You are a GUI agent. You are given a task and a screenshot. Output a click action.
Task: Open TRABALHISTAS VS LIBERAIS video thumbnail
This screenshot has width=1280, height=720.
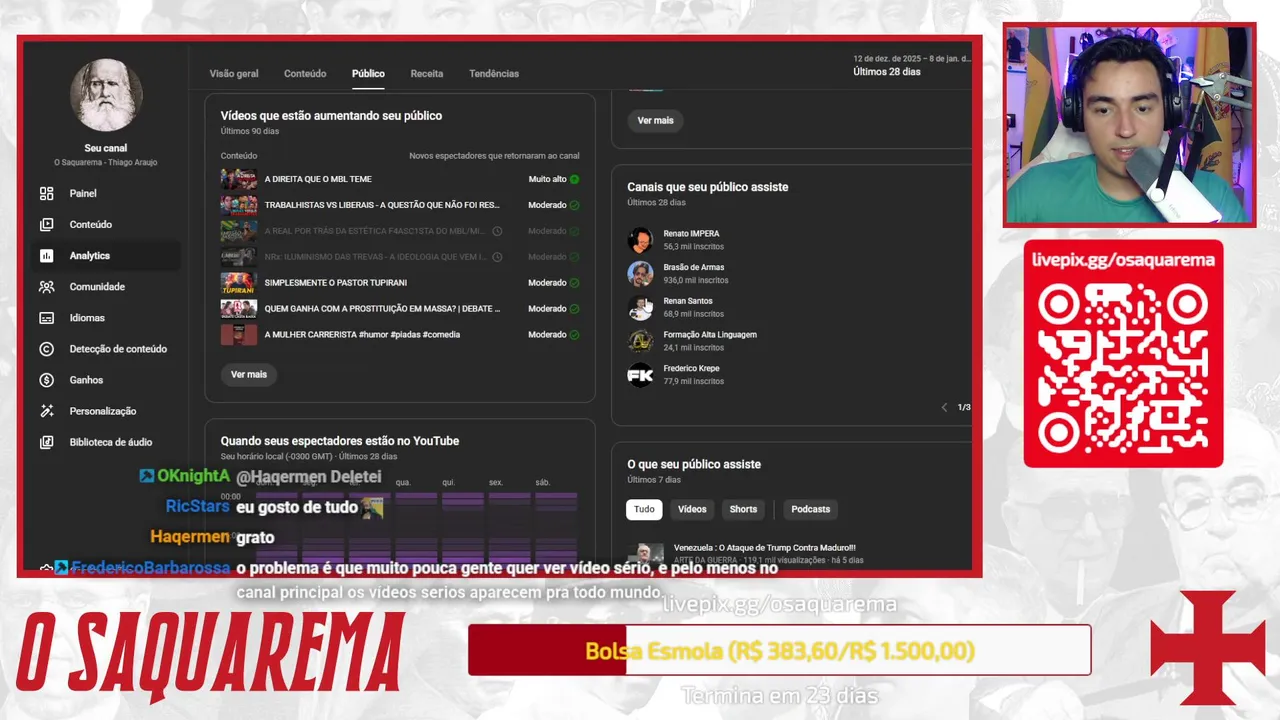click(239, 205)
